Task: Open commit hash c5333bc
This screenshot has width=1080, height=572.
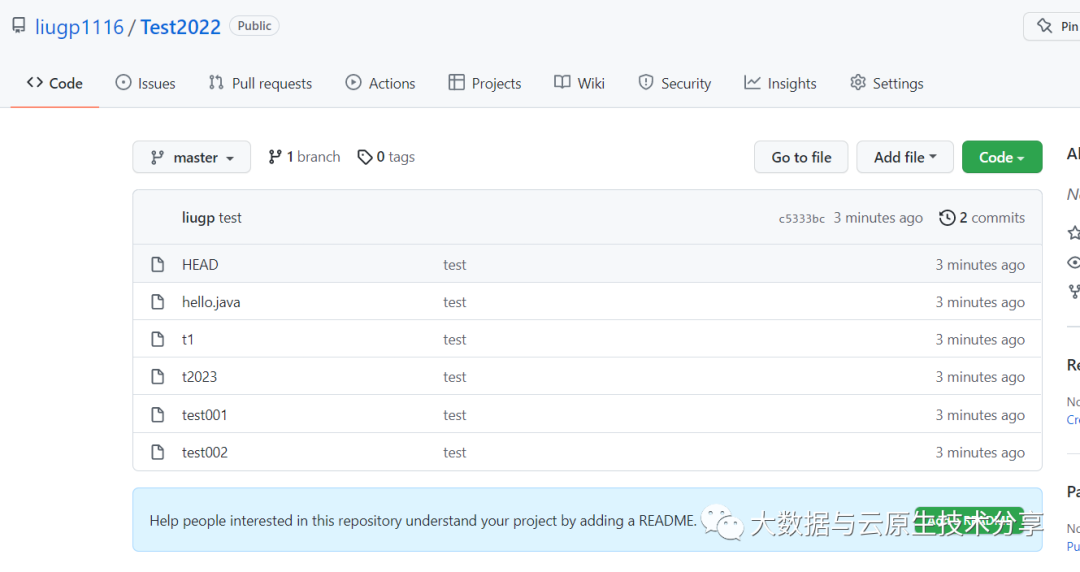Action: tap(802, 218)
